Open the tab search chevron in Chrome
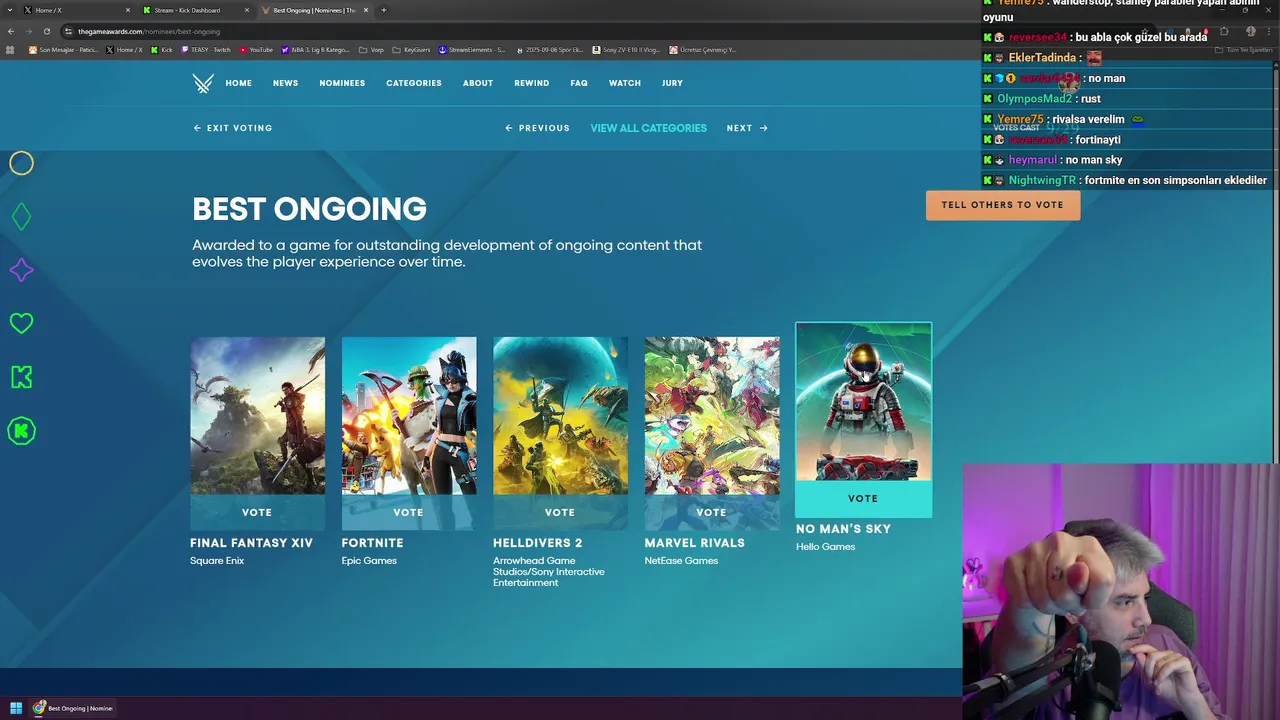Viewport: 1280px width, 720px height. pyautogui.click(x=11, y=10)
